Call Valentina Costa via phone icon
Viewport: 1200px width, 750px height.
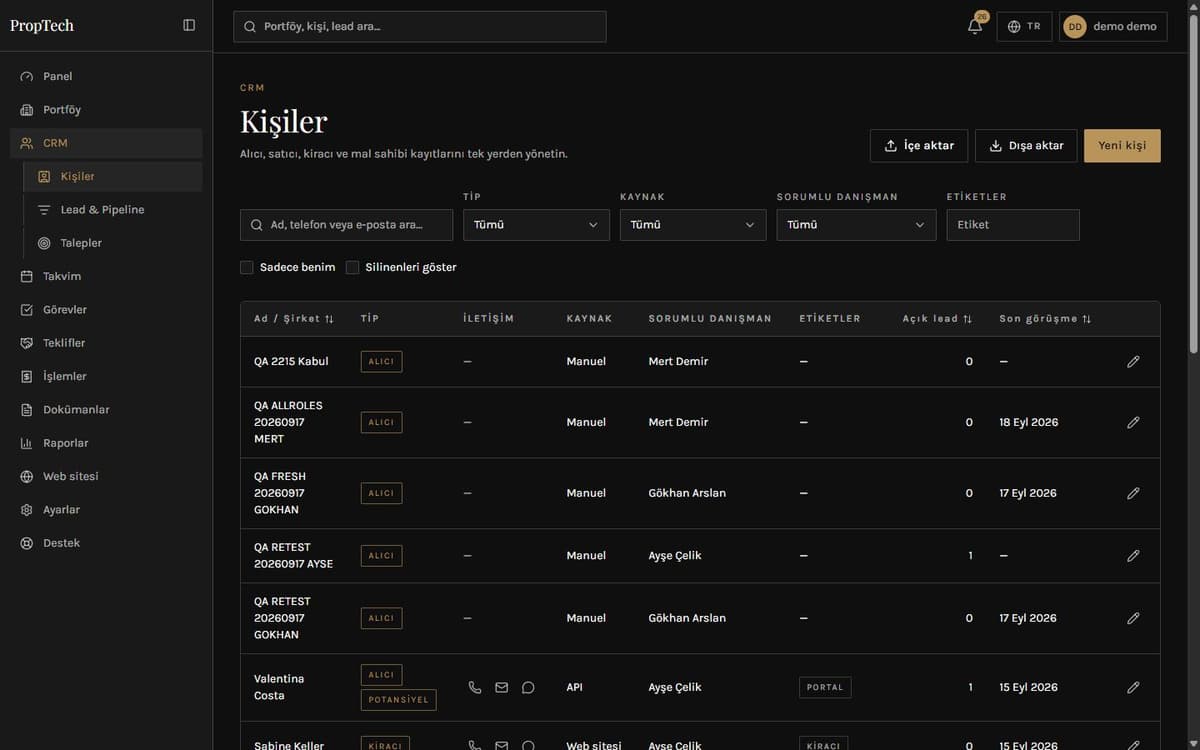pos(475,687)
